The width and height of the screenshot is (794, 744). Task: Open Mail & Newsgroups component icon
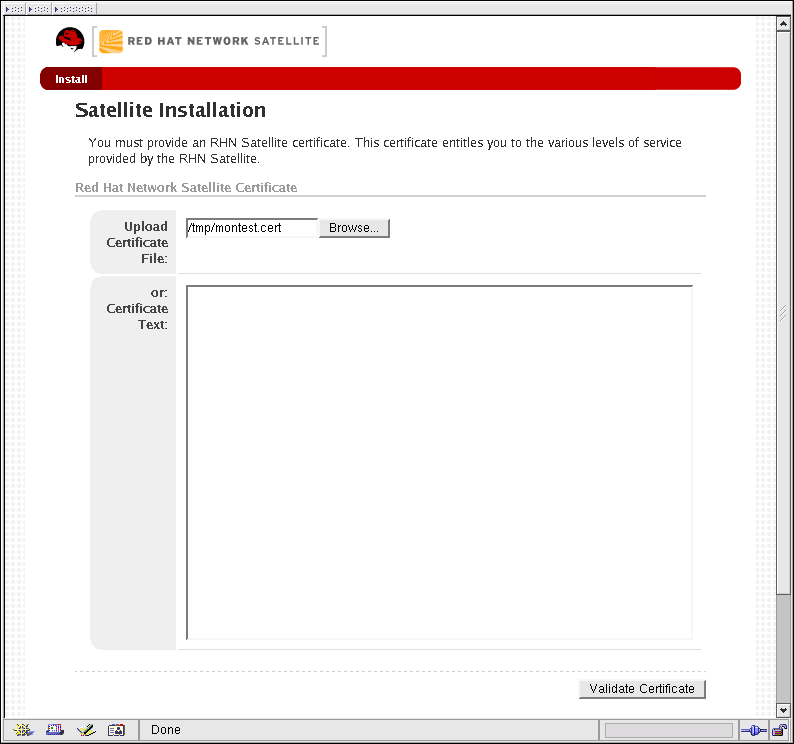[55, 730]
